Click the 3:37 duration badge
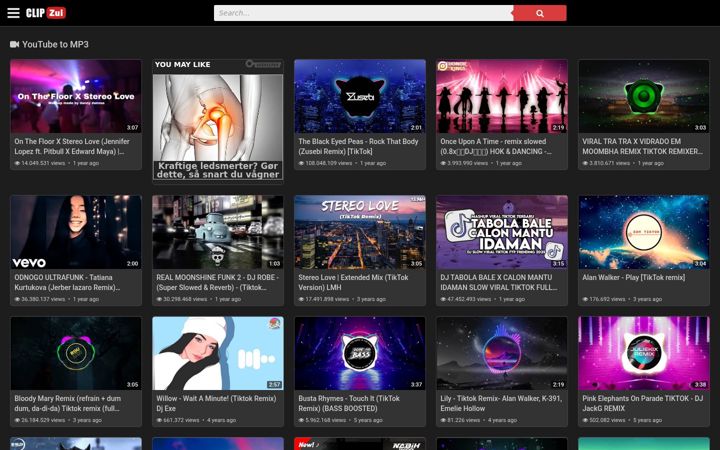Image resolution: width=720 pixels, height=450 pixels. (416, 385)
